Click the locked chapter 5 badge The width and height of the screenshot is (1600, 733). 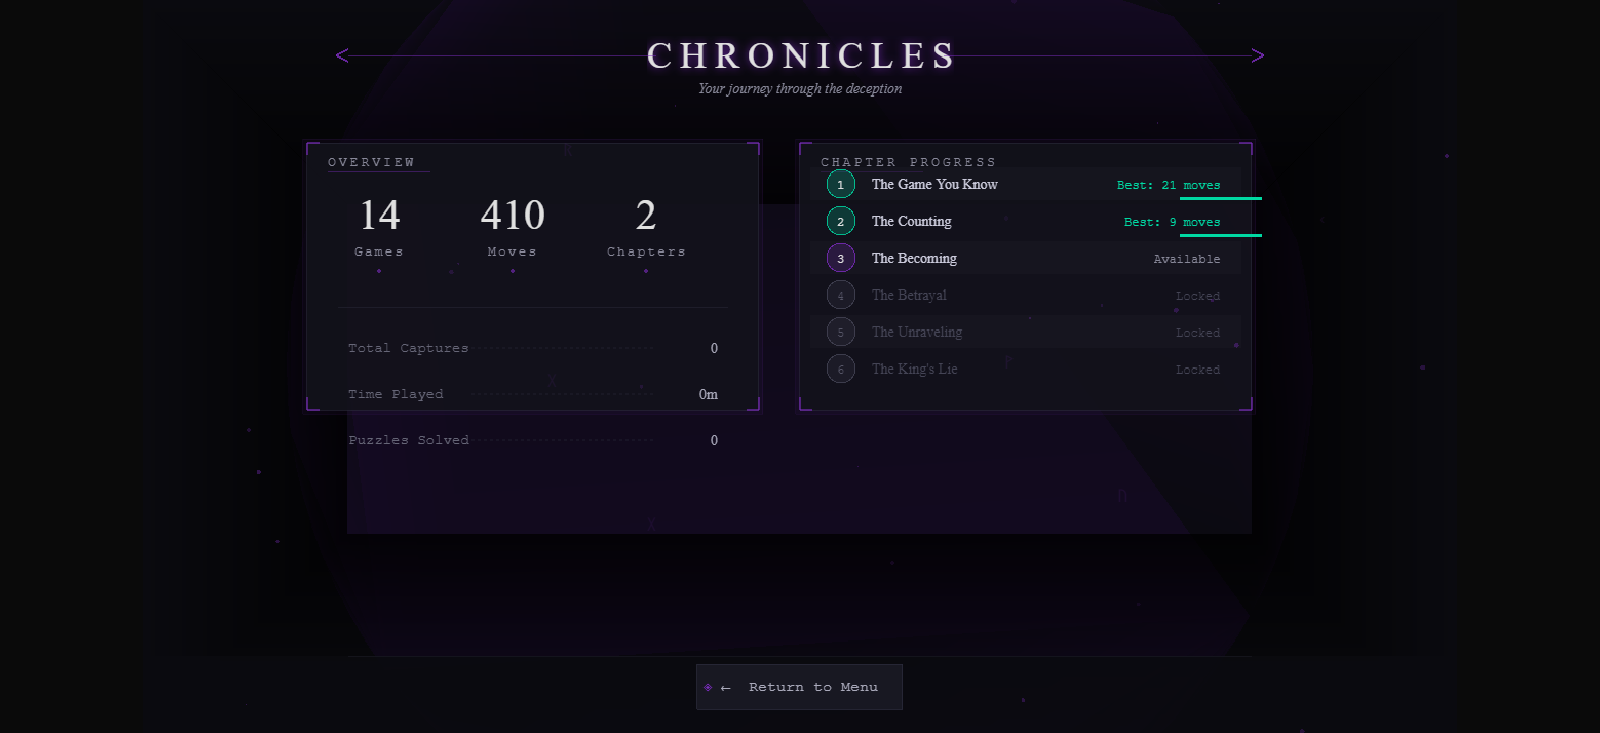pos(841,332)
